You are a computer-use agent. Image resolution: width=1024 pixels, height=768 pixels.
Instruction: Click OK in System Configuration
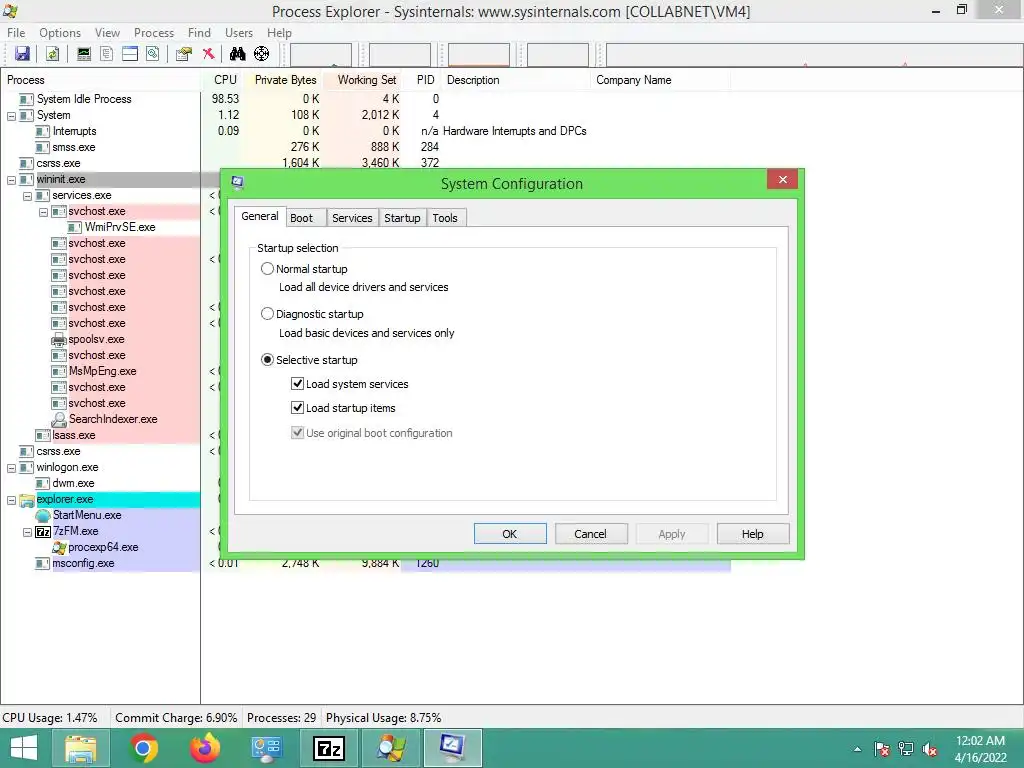510,534
